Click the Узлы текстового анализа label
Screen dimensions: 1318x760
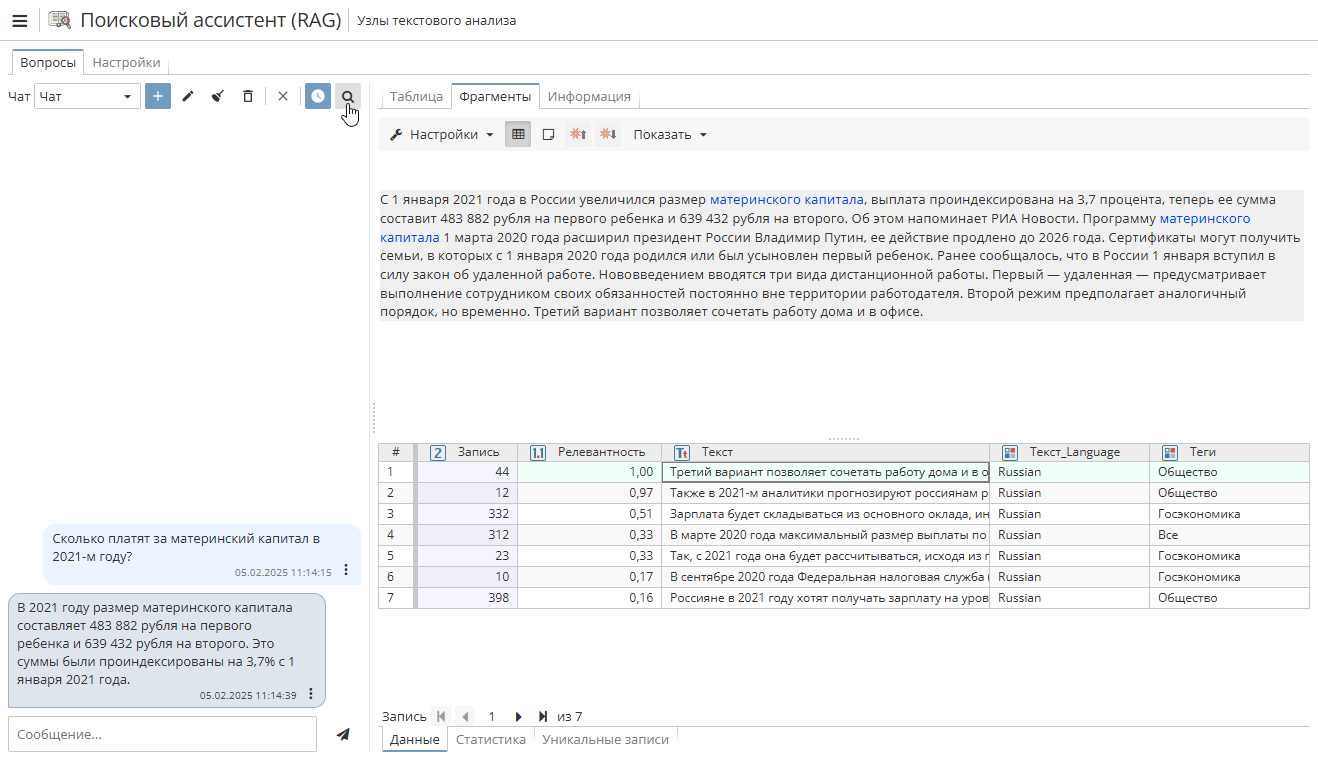[x=437, y=20]
